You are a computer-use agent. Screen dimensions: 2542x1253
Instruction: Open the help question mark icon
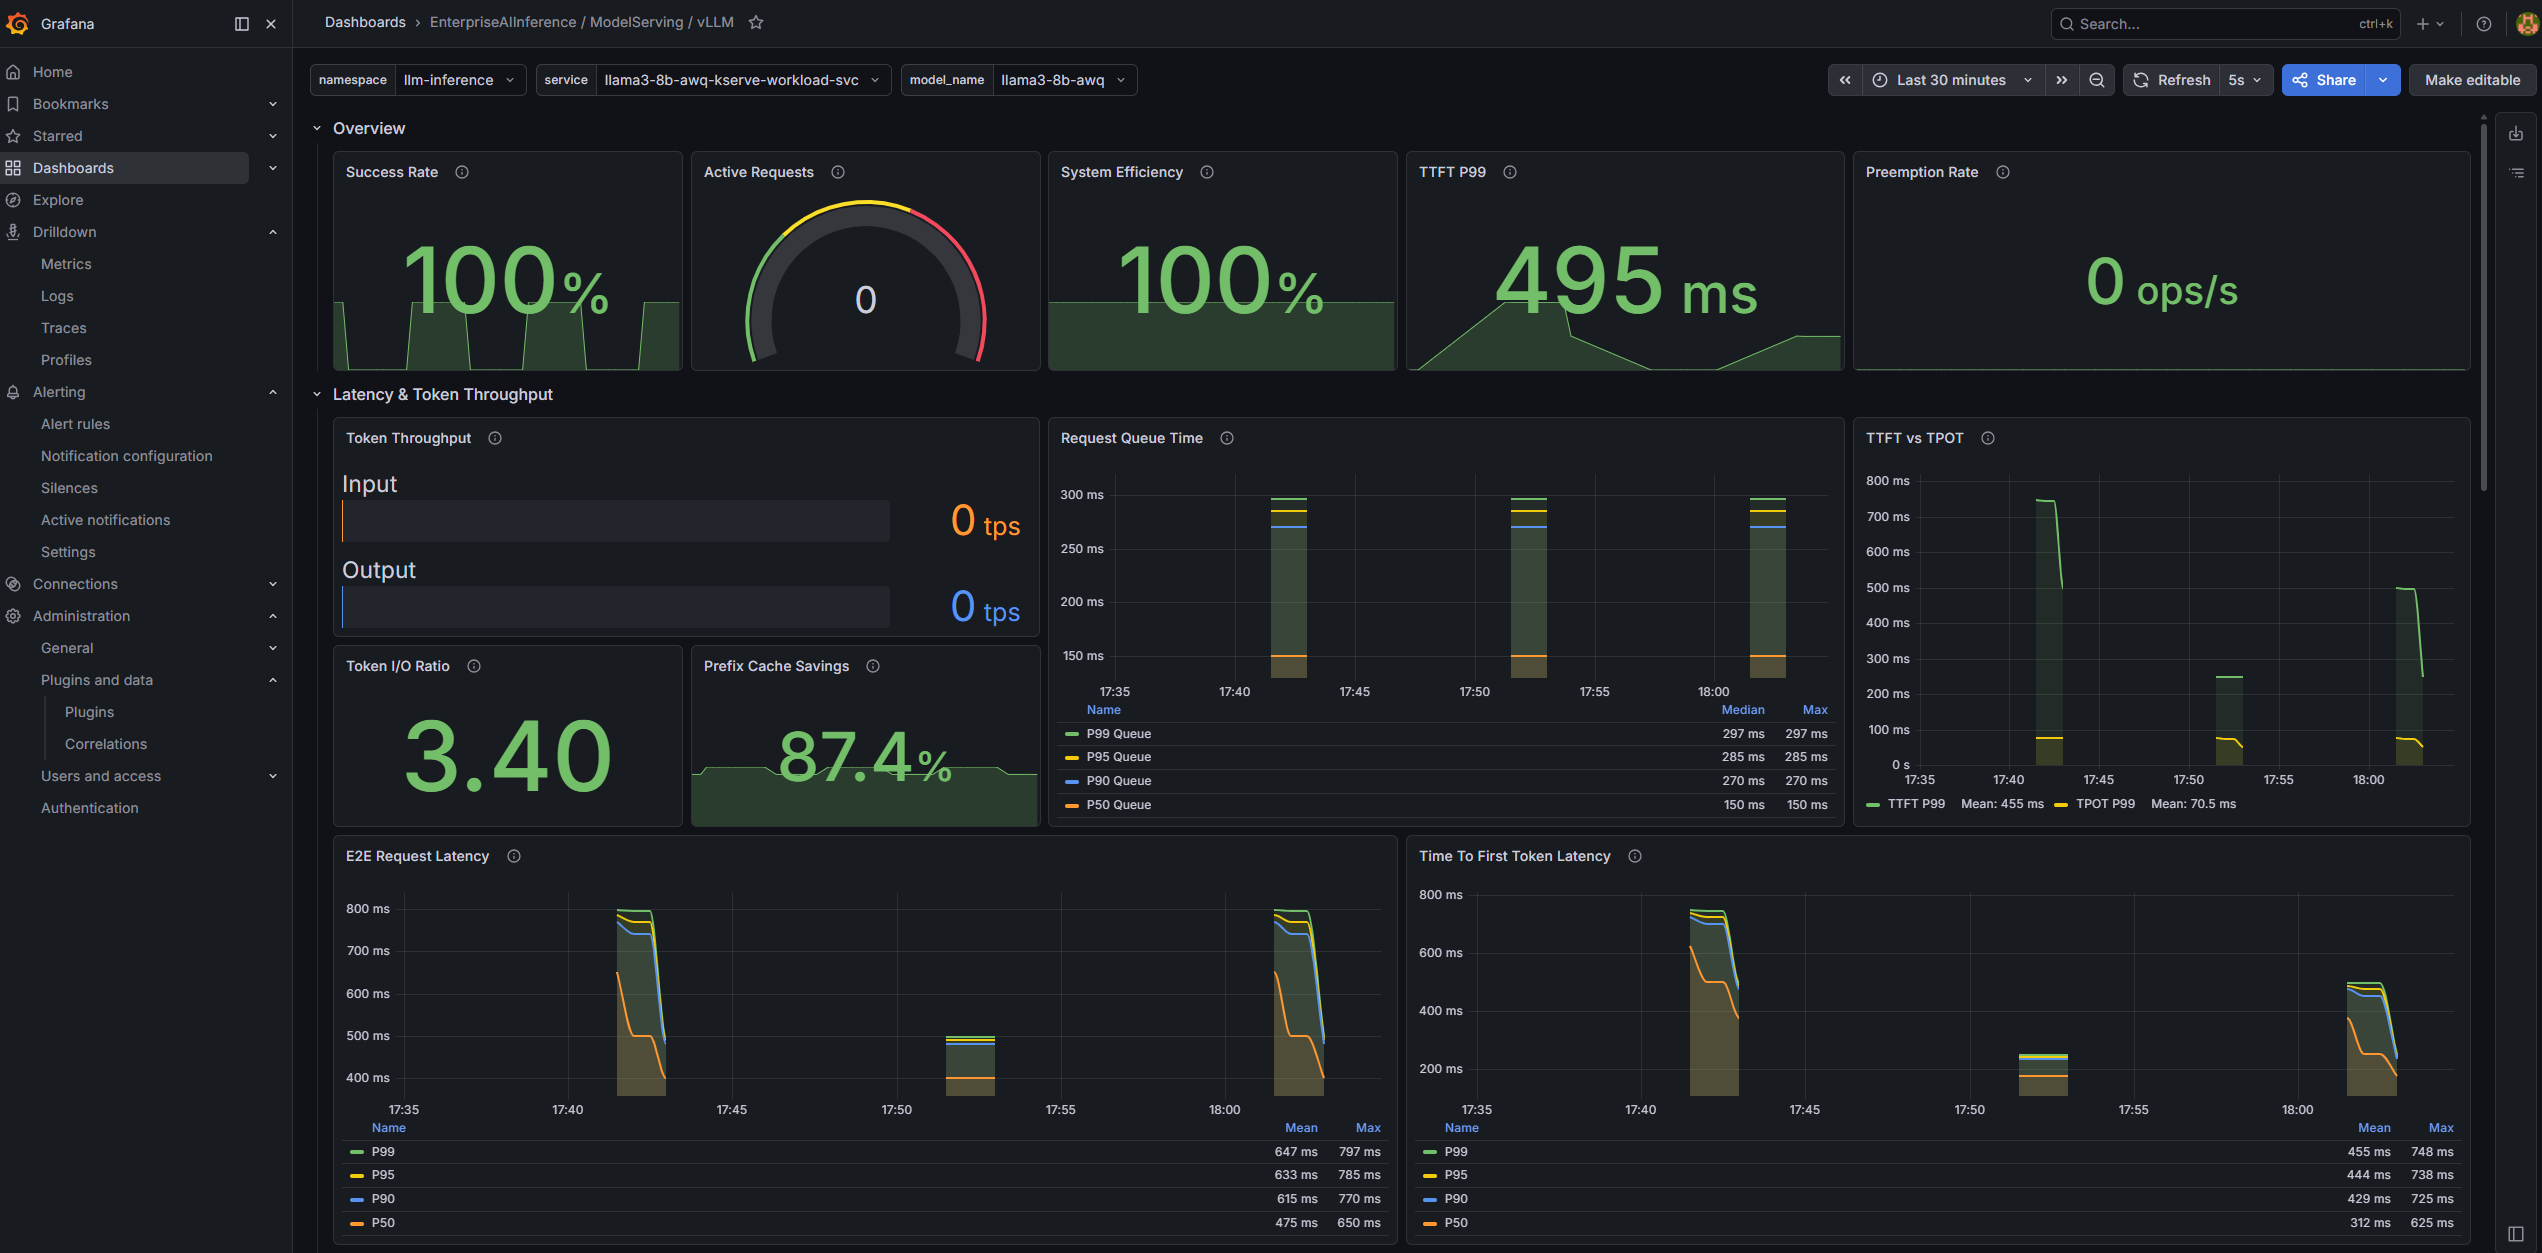pyautogui.click(x=2484, y=24)
